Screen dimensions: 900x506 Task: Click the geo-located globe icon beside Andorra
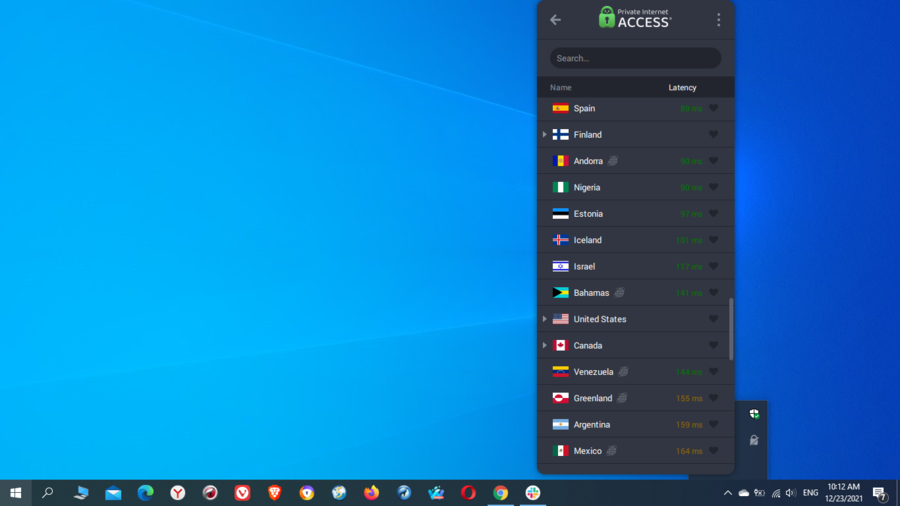612,161
